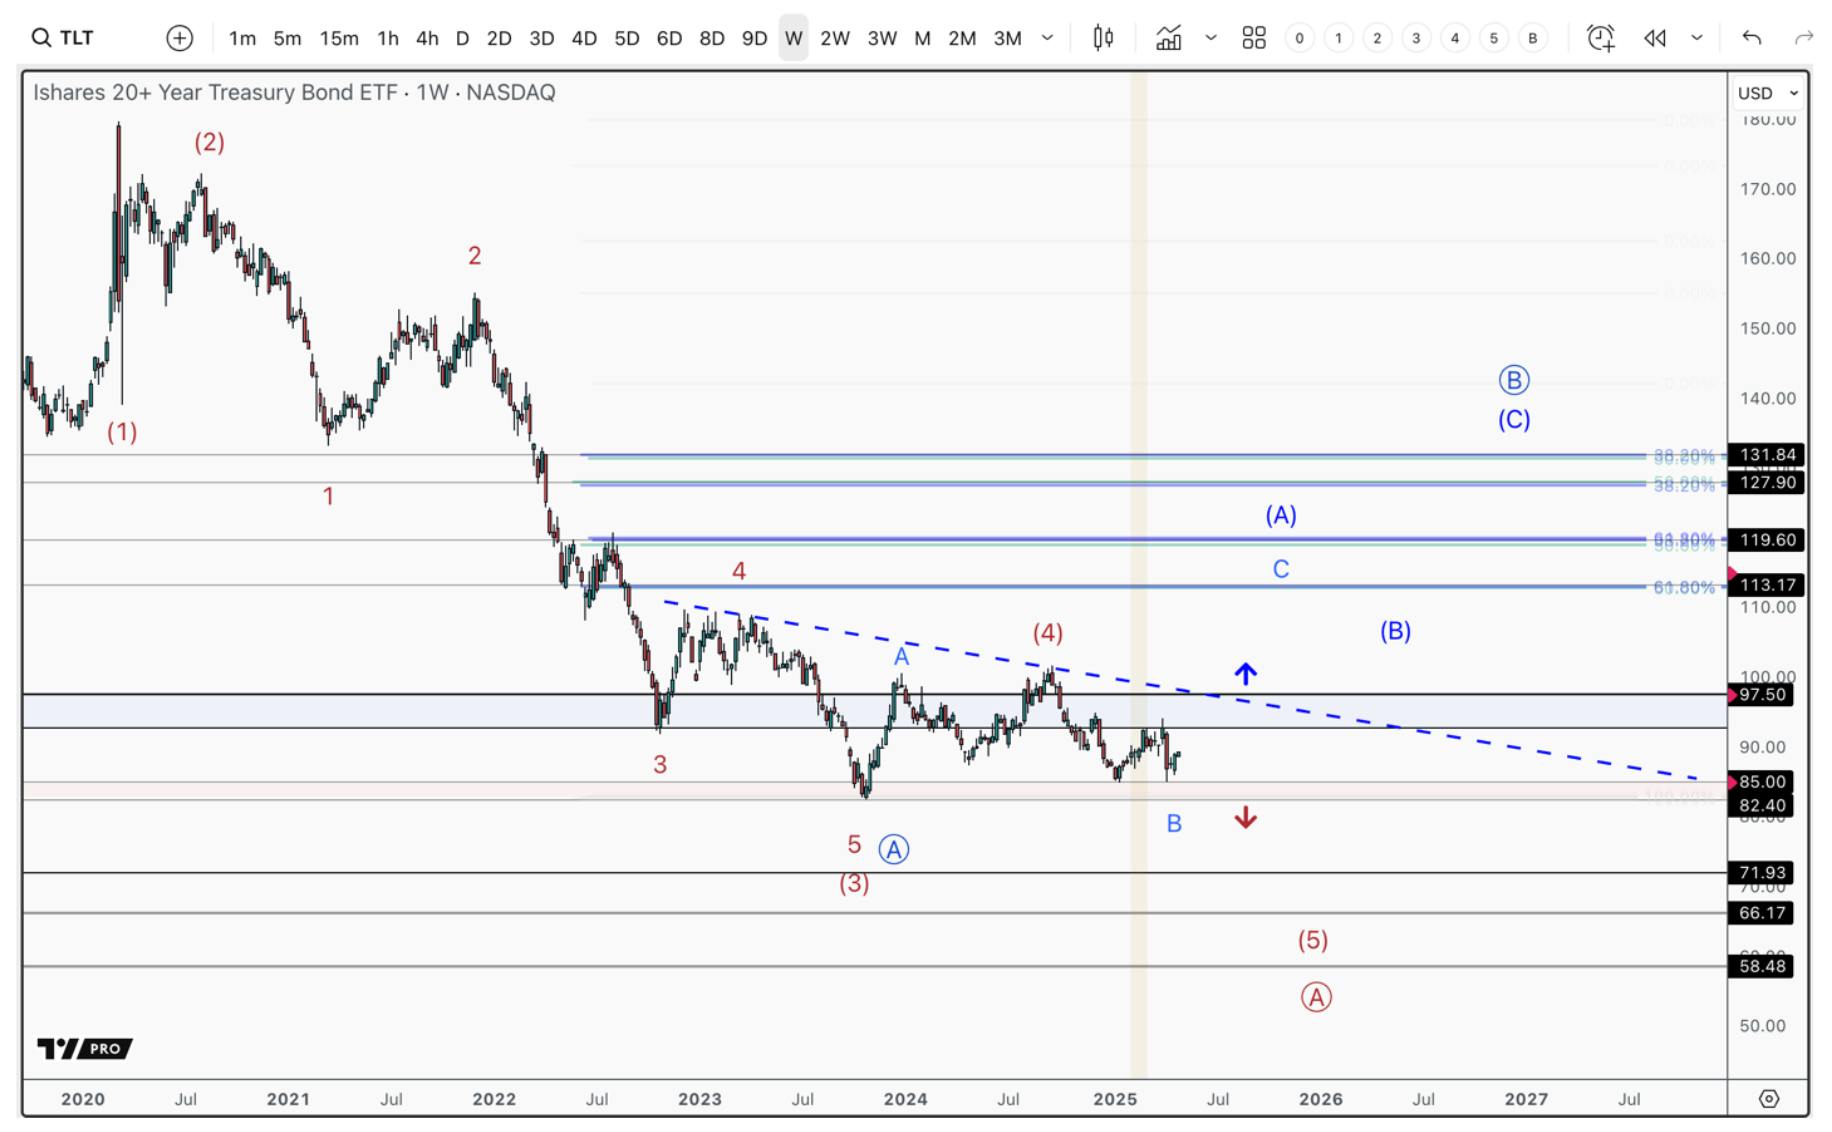The height and width of the screenshot is (1132, 1832).
Task: Select the 58.48 price label
Action: [x=1762, y=966]
